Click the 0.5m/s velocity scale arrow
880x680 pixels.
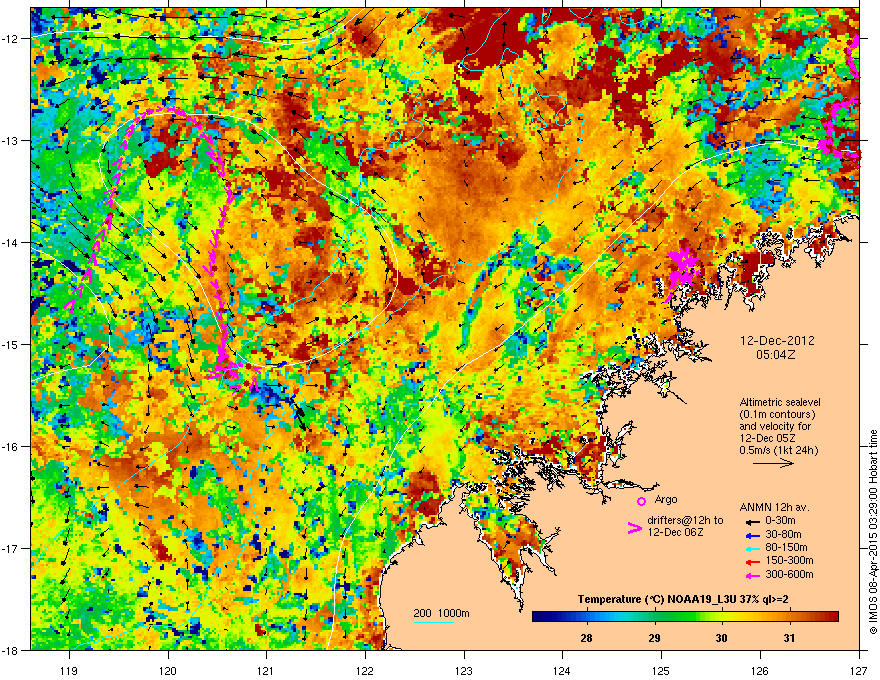point(773,463)
